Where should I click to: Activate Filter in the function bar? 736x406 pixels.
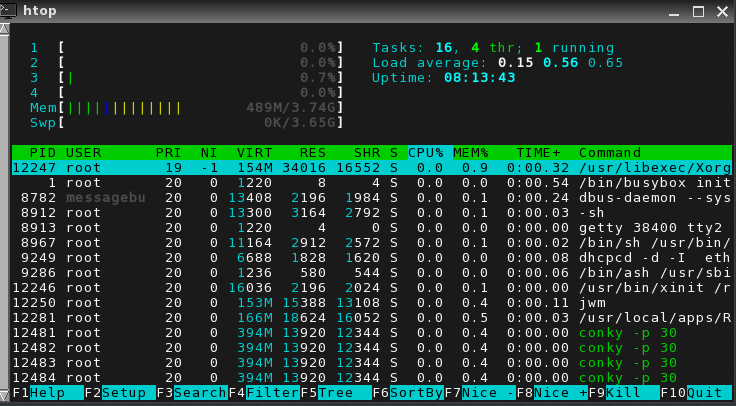pyautogui.click(x=273, y=392)
